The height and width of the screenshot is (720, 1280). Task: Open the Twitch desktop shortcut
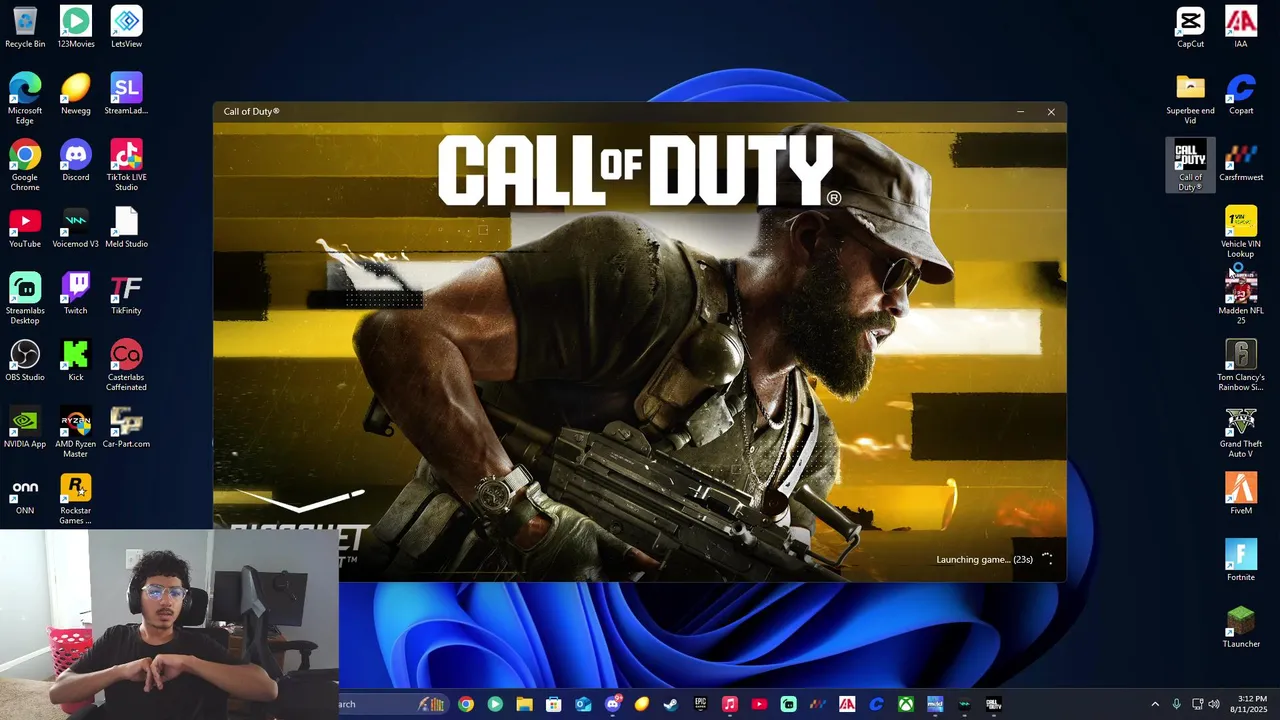pyautogui.click(x=76, y=294)
